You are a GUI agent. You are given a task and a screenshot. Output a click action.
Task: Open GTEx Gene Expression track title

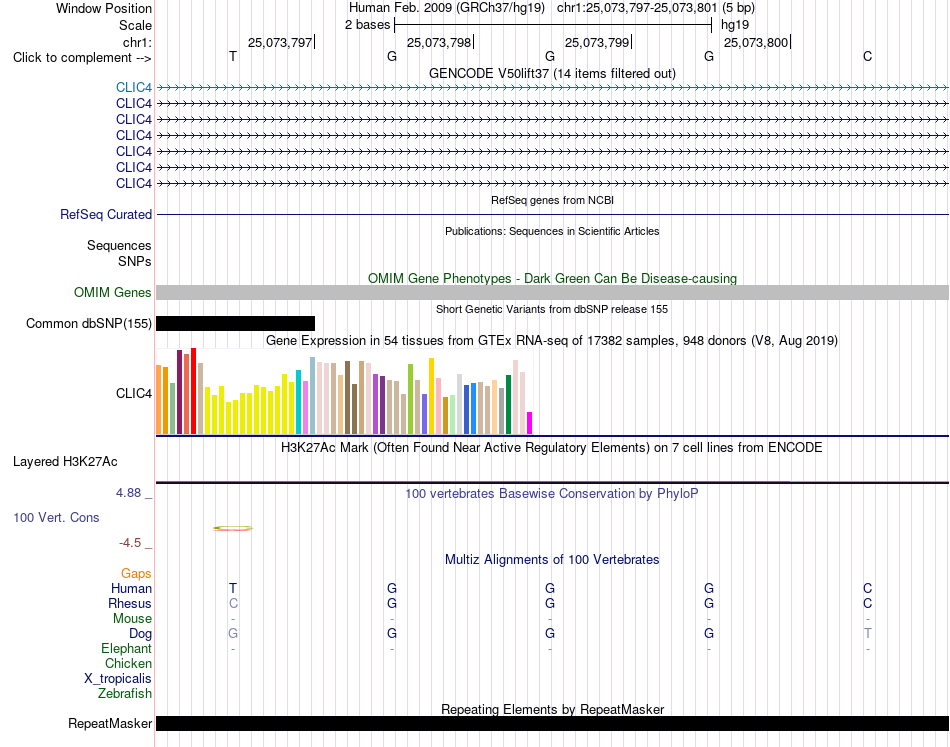[x=552, y=340]
